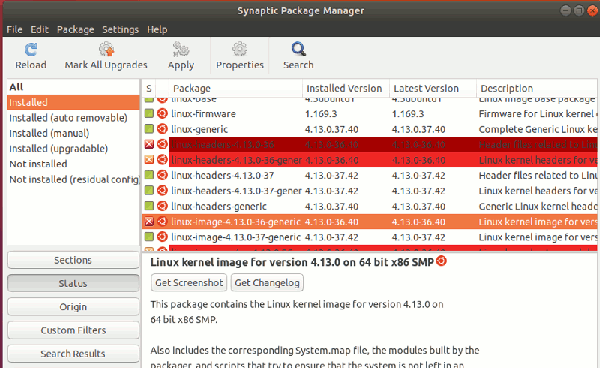Click the Apply toolbar icon
The width and height of the screenshot is (600, 368).
[x=181, y=49]
